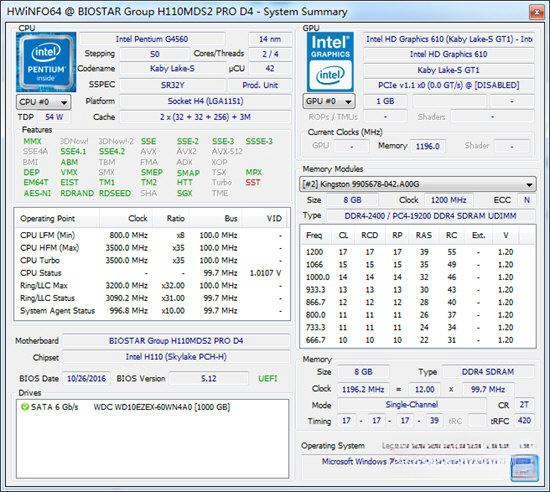Click the green SATA drive status icon
Image resolution: width=550 pixels, height=492 pixels.
[25, 407]
